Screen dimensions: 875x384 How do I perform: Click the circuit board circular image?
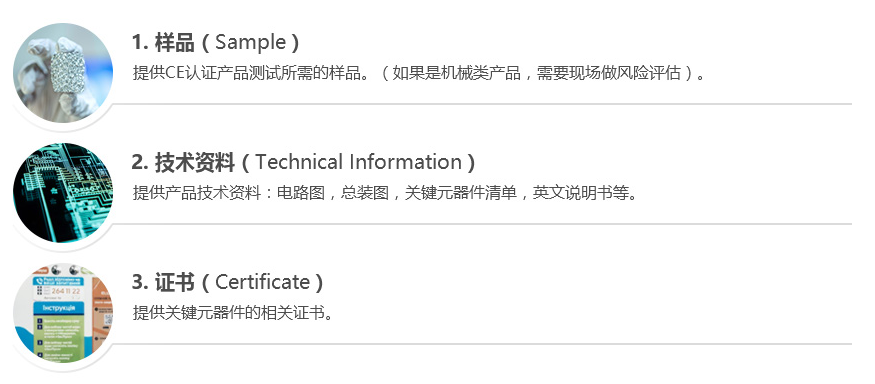click(x=62, y=193)
